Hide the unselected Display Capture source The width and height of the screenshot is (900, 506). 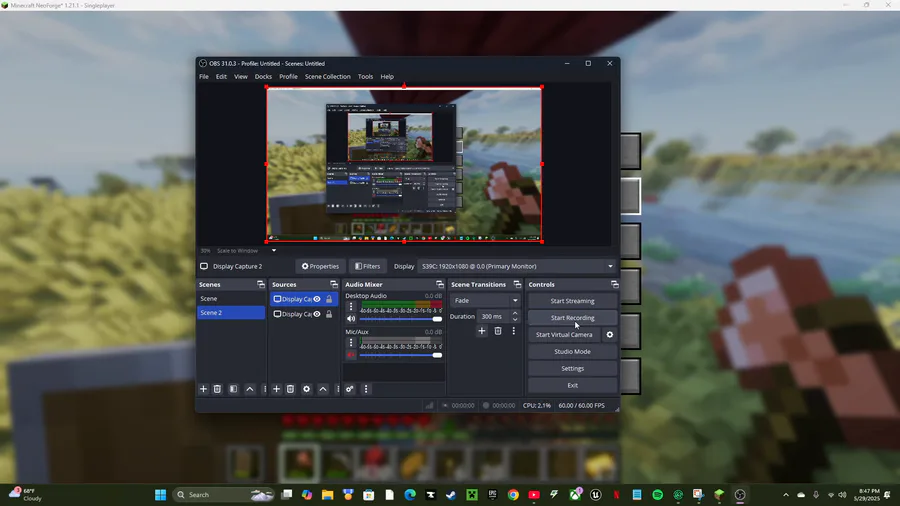pos(317,314)
